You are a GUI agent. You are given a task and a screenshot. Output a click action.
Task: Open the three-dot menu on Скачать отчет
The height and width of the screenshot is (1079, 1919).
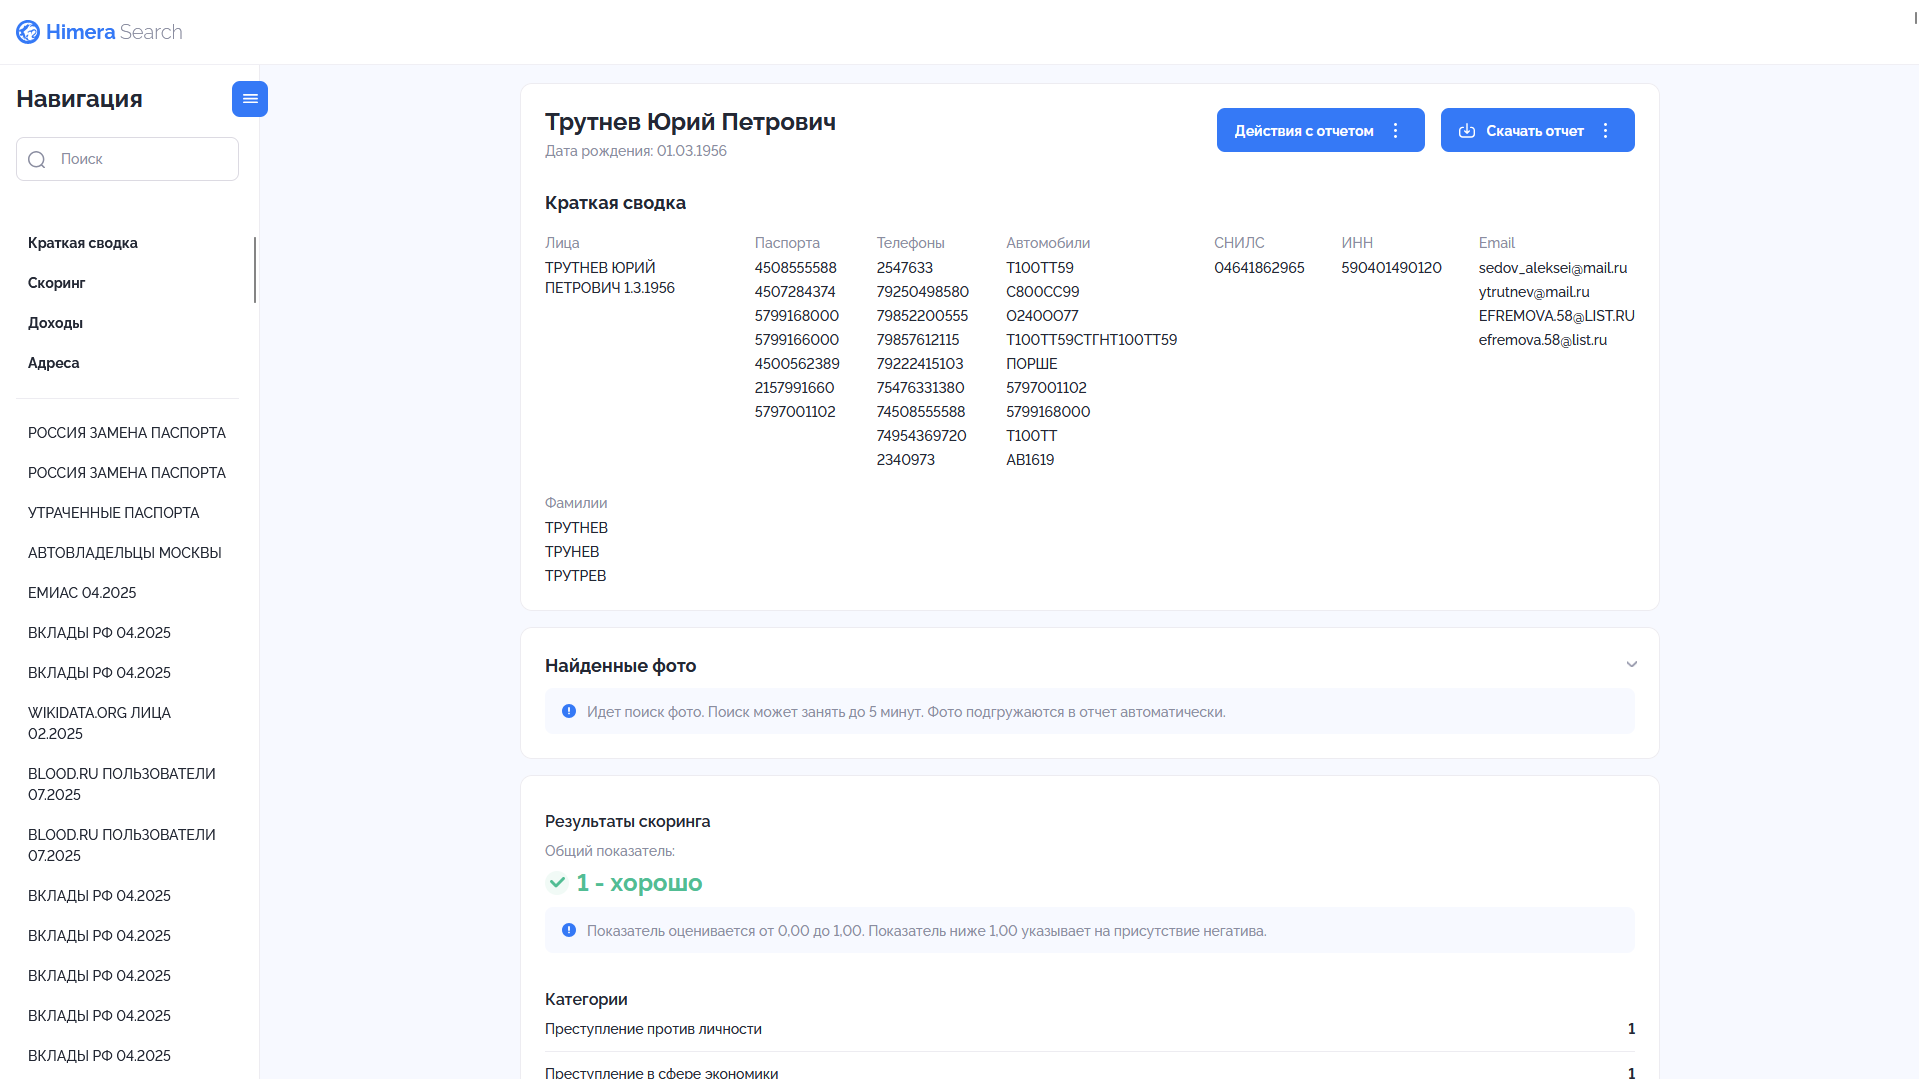(x=1606, y=131)
